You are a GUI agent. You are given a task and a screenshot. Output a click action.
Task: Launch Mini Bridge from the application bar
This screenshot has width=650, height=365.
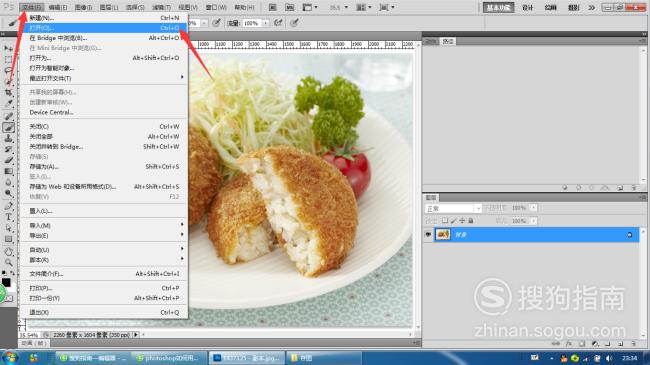click(x=290, y=7)
